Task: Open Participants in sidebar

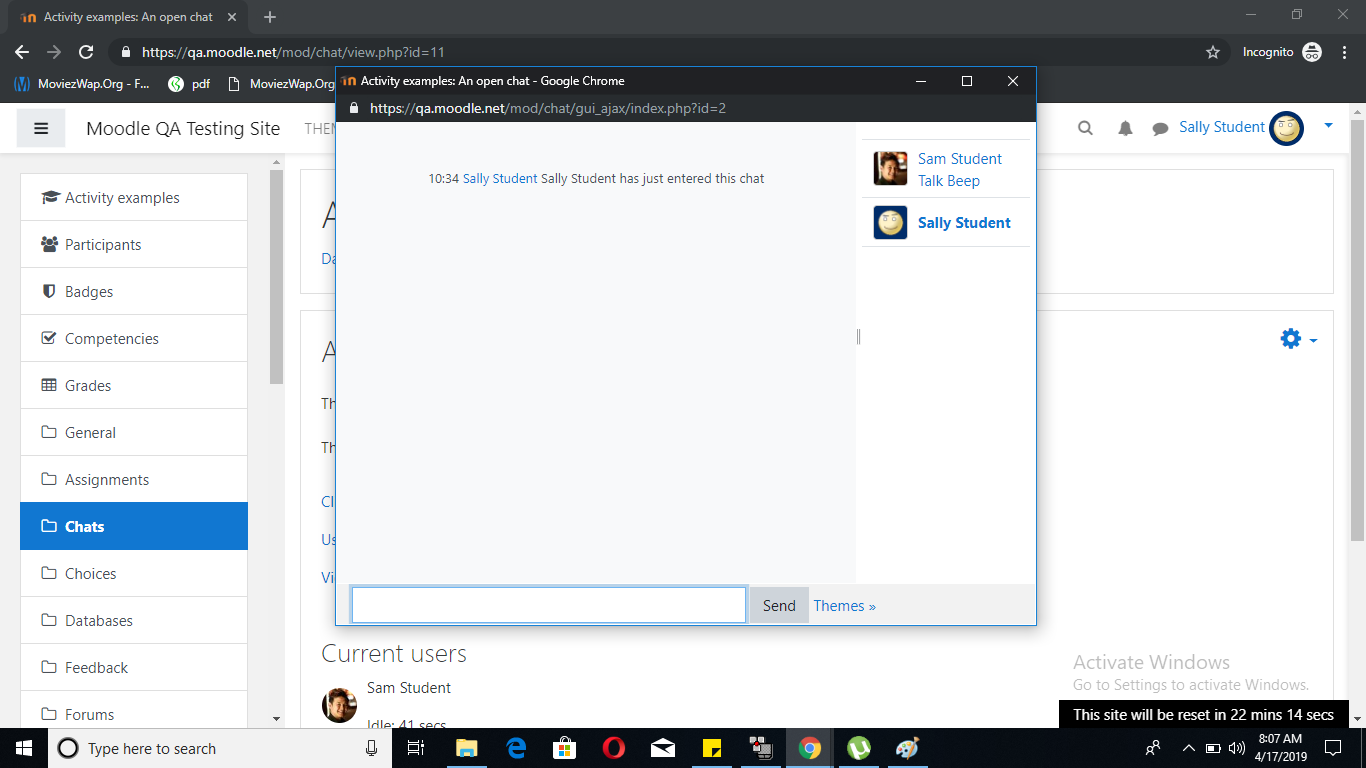Action: tap(134, 244)
